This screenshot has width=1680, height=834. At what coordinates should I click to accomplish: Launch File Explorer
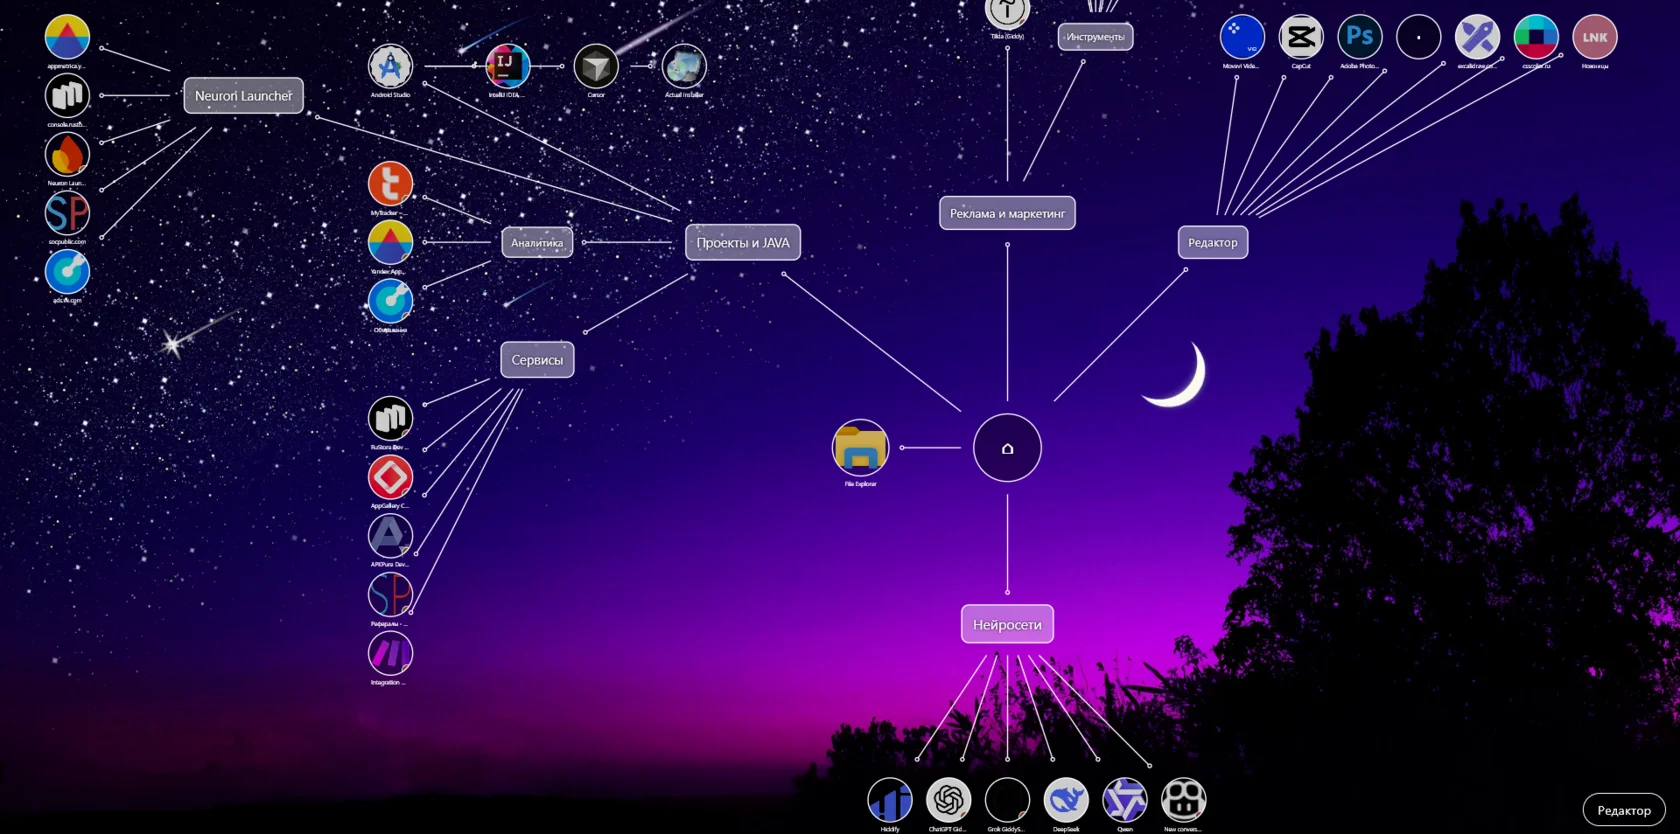[860, 448]
